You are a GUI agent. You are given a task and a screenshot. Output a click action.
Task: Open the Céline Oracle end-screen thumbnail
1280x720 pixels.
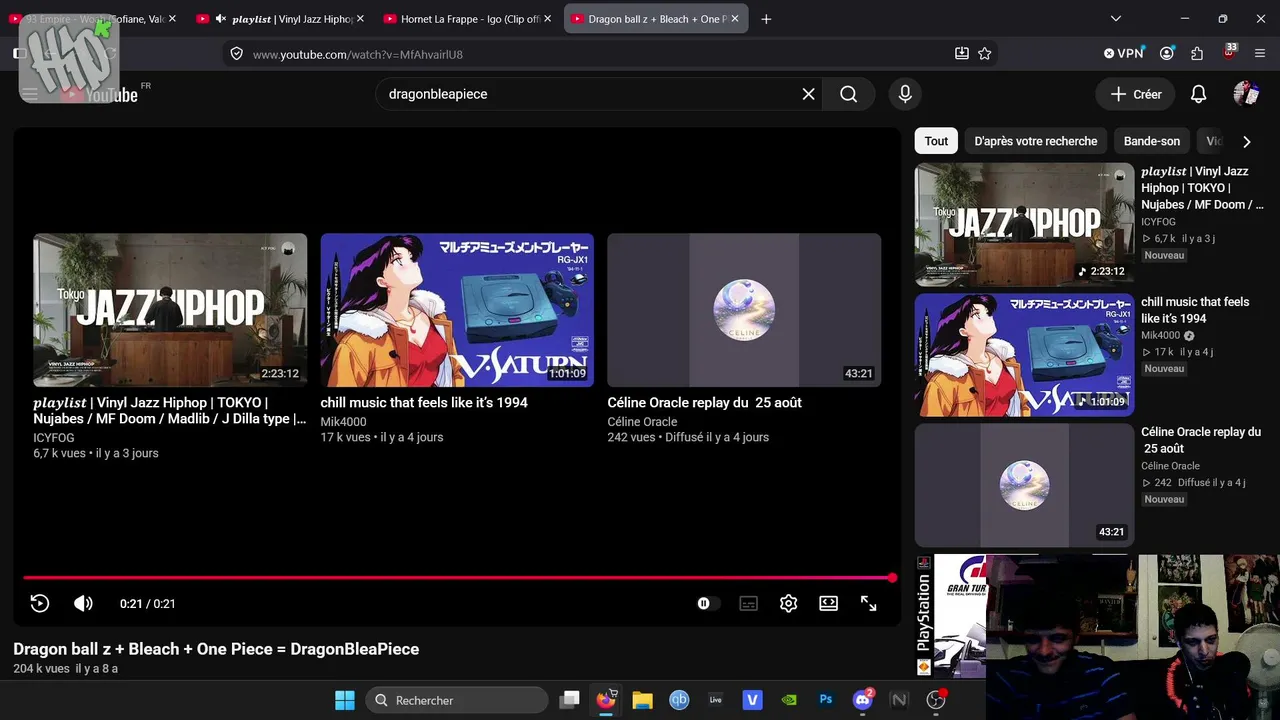point(744,310)
